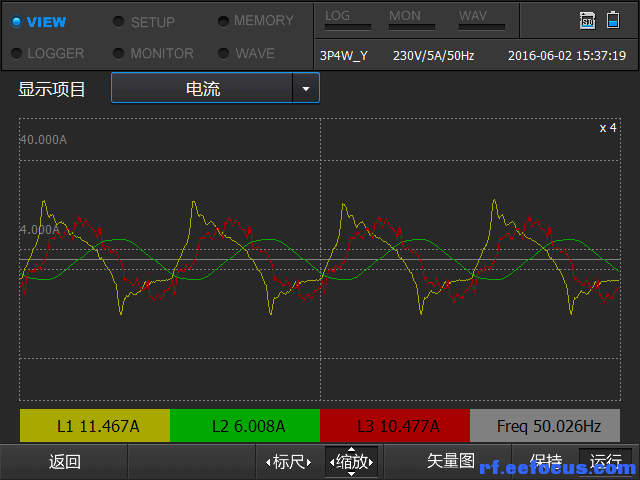This screenshot has height=480, width=640.
Task: Open the 显示项目 dropdown arrow
Action: (x=305, y=89)
